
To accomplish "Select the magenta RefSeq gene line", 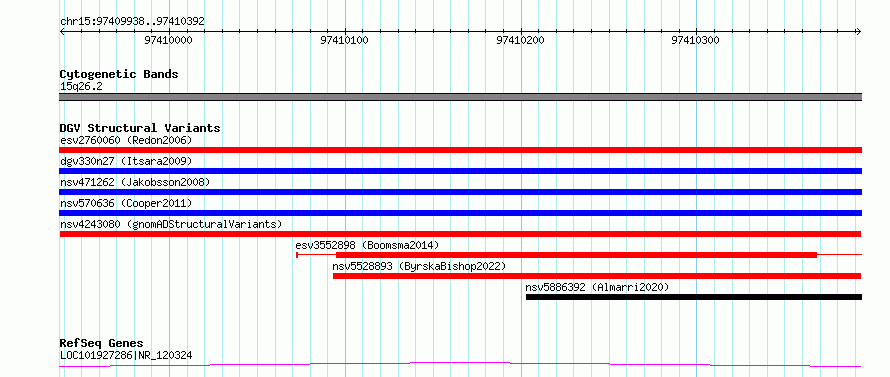I will coord(461,365).
